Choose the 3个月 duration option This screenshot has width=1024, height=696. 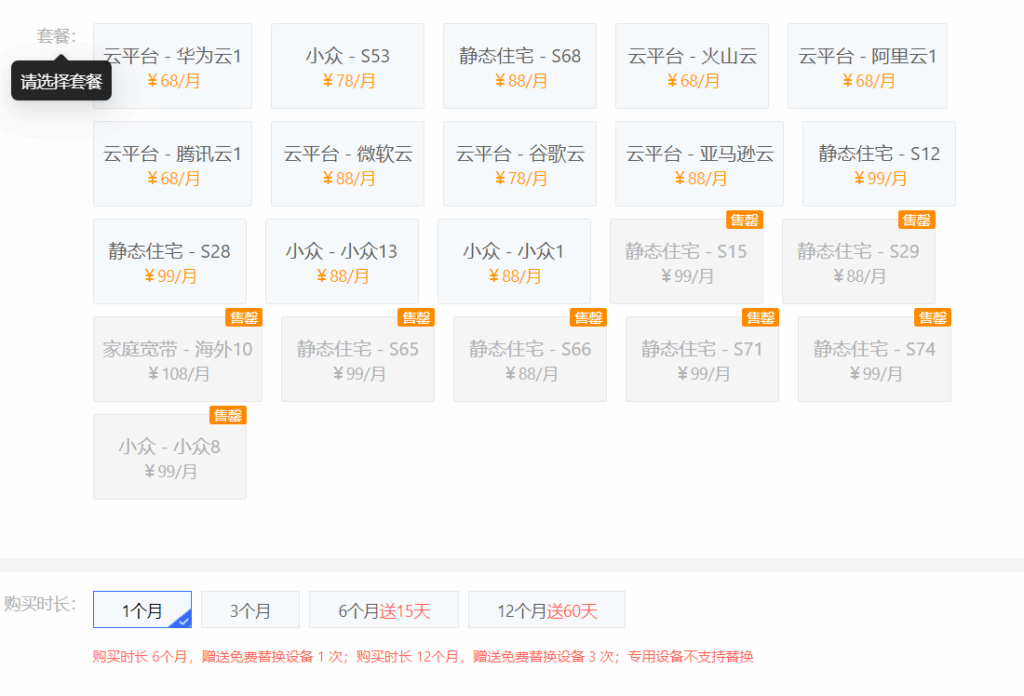point(250,610)
